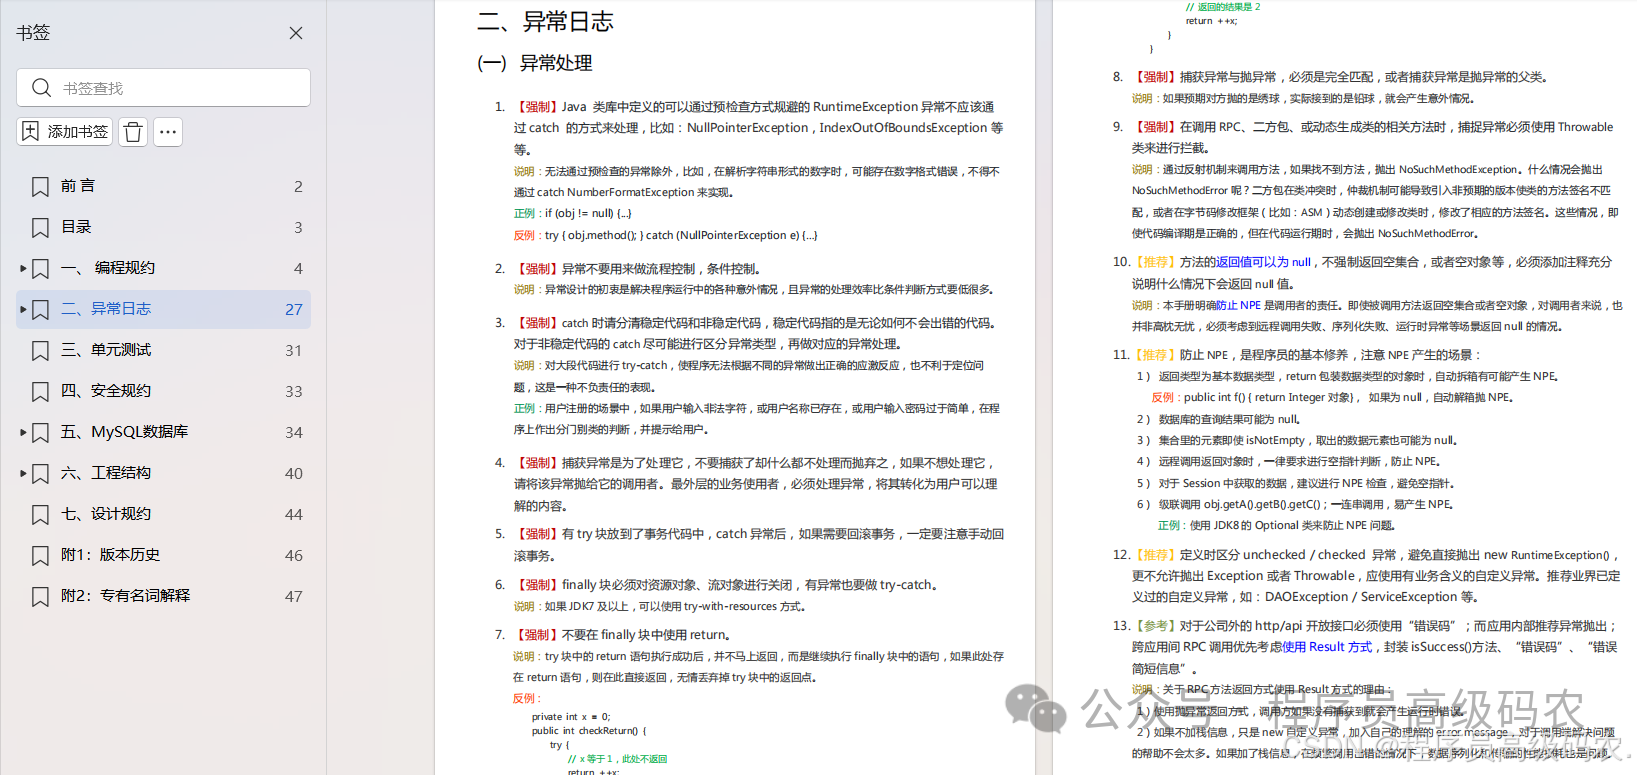
Task: Click the bookmark icon beside 五、MySQL数据库
Action: click(40, 433)
